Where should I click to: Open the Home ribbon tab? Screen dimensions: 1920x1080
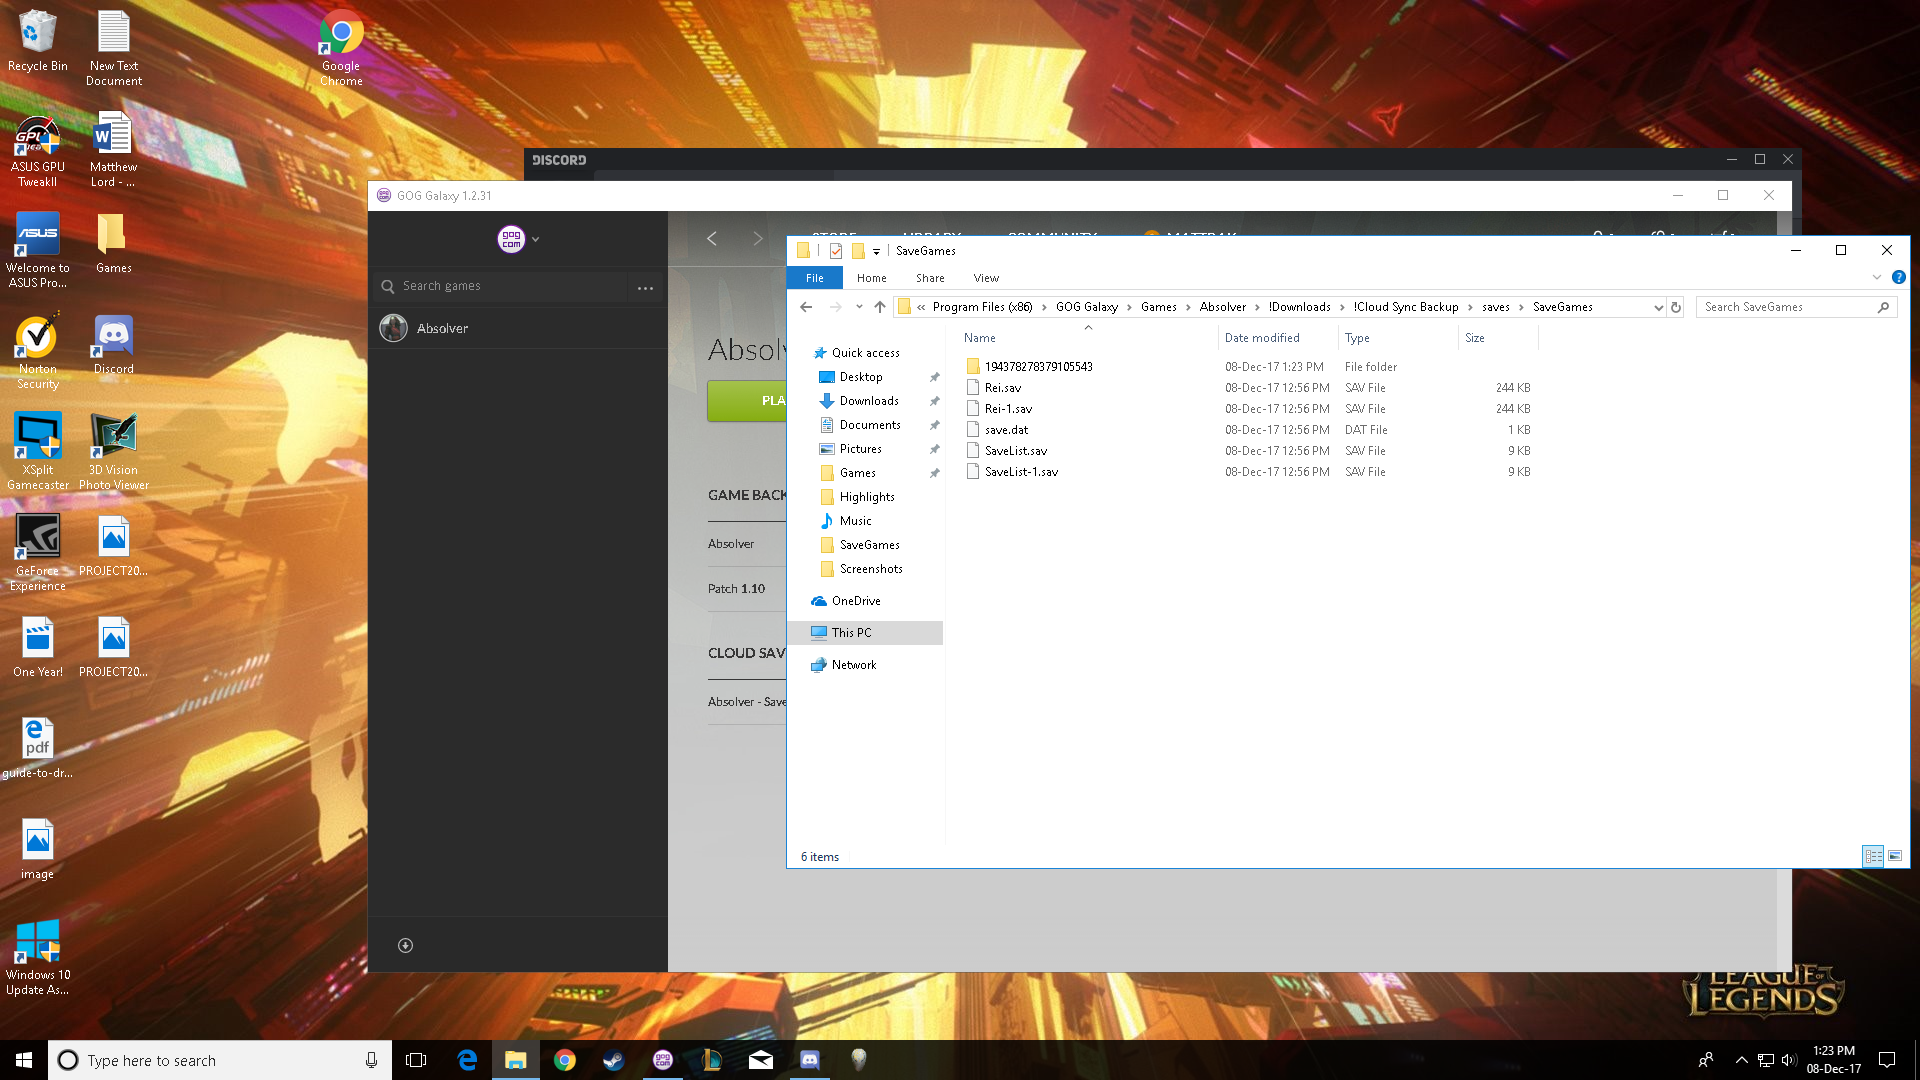871,278
